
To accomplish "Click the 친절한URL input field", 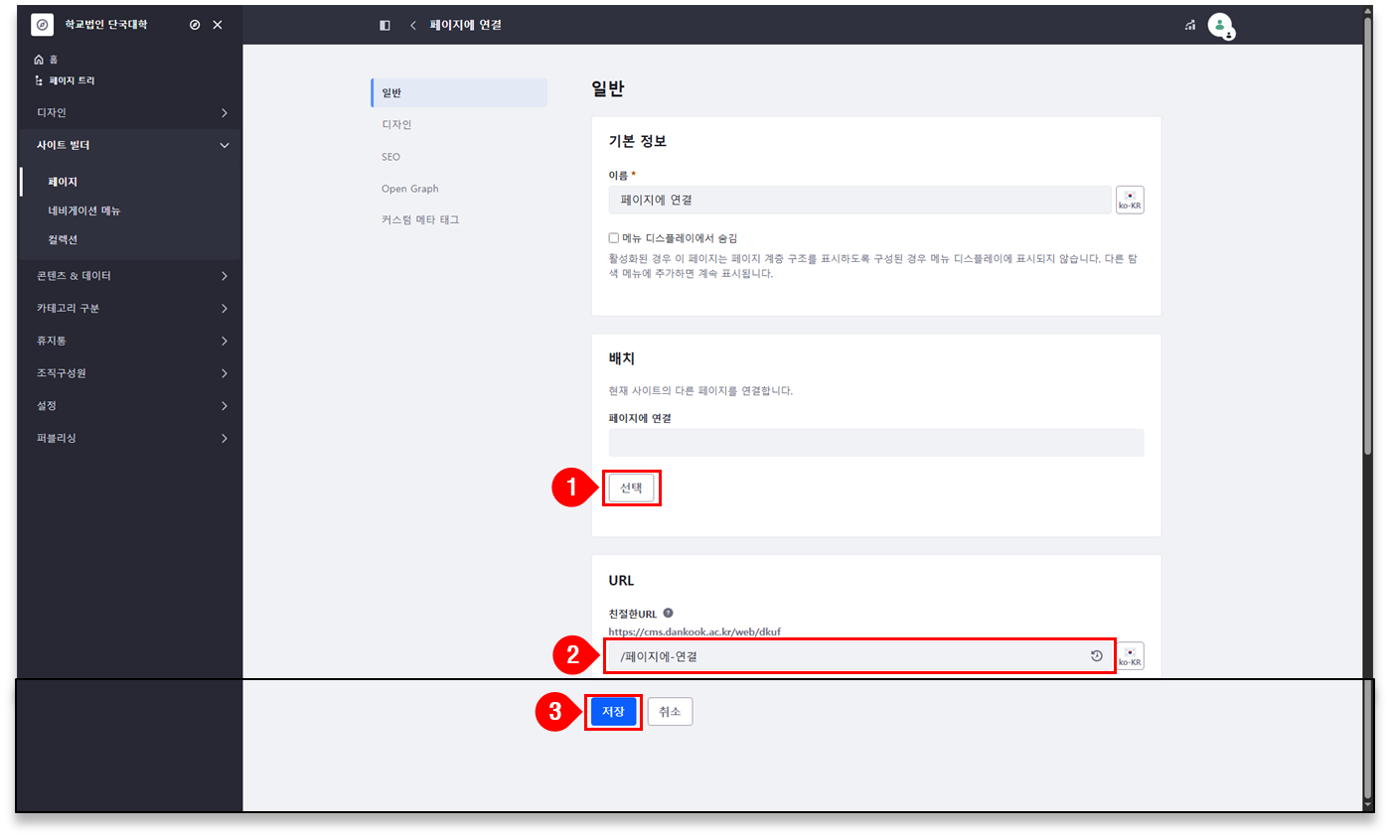I will (850, 657).
